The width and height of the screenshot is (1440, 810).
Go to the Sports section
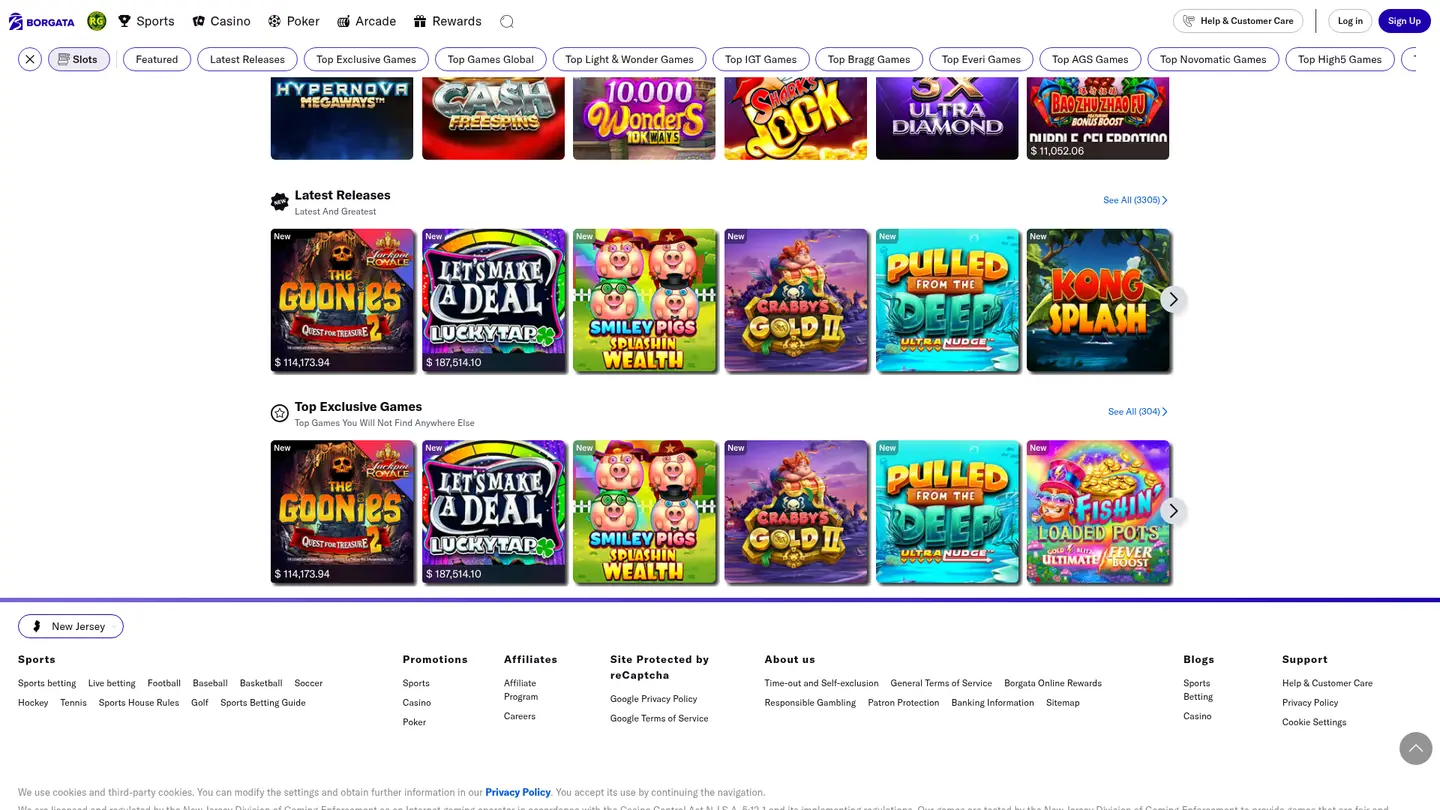(146, 21)
